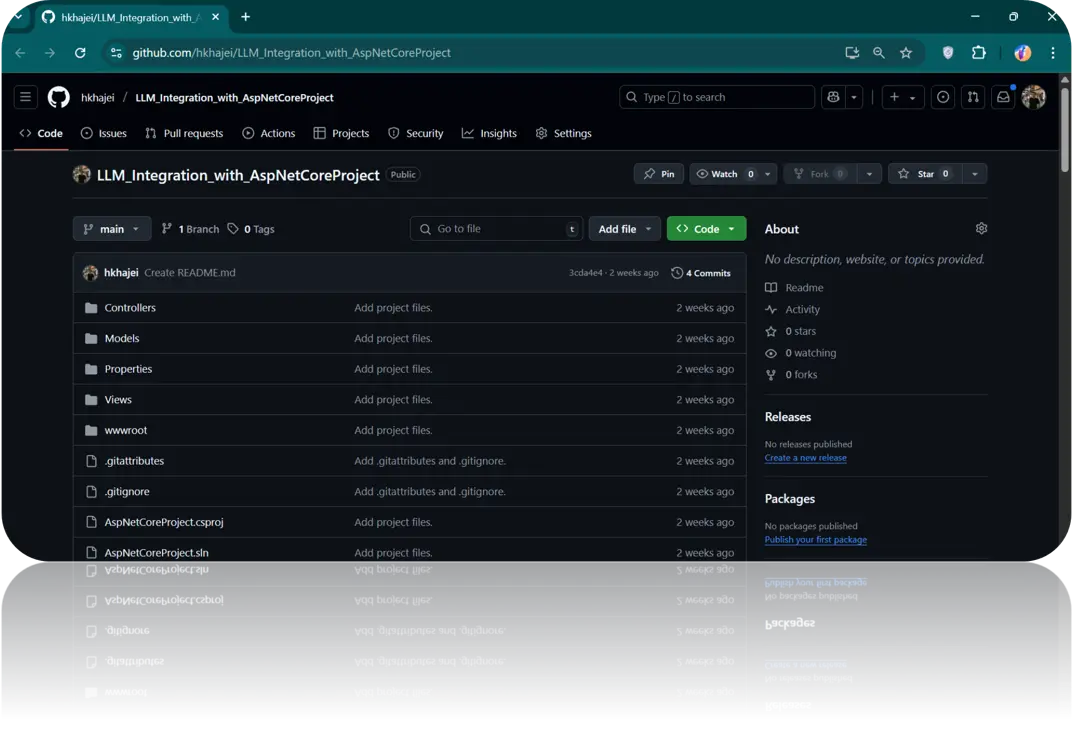Viewport: 1073px width, 744px height.
Task: View commit history via the clock icon
Action: (677, 272)
